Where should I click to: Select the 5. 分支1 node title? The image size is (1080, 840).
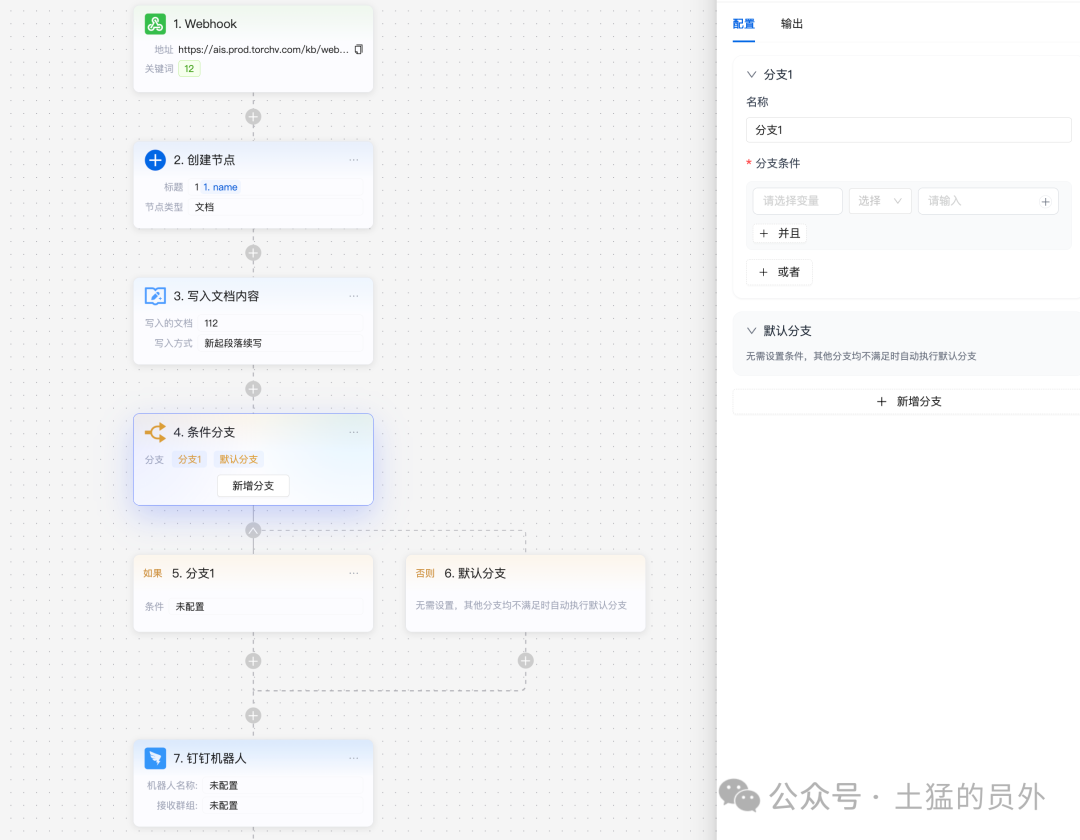[194, 574]
